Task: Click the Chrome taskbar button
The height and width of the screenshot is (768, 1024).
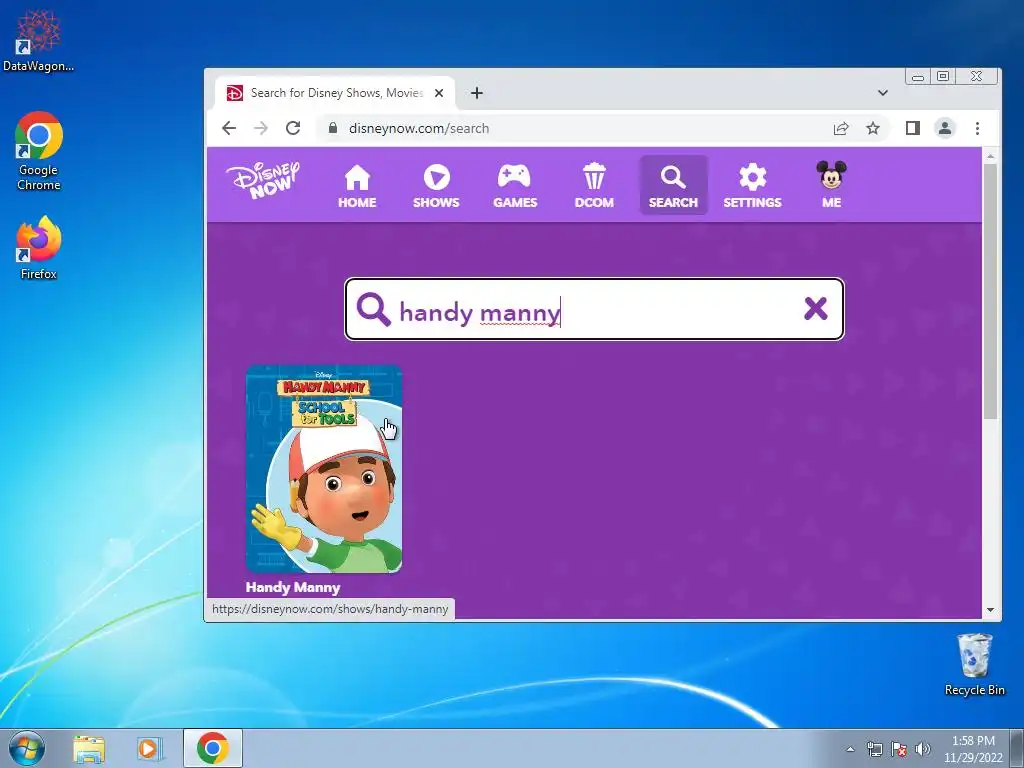Action: point(213,748)
